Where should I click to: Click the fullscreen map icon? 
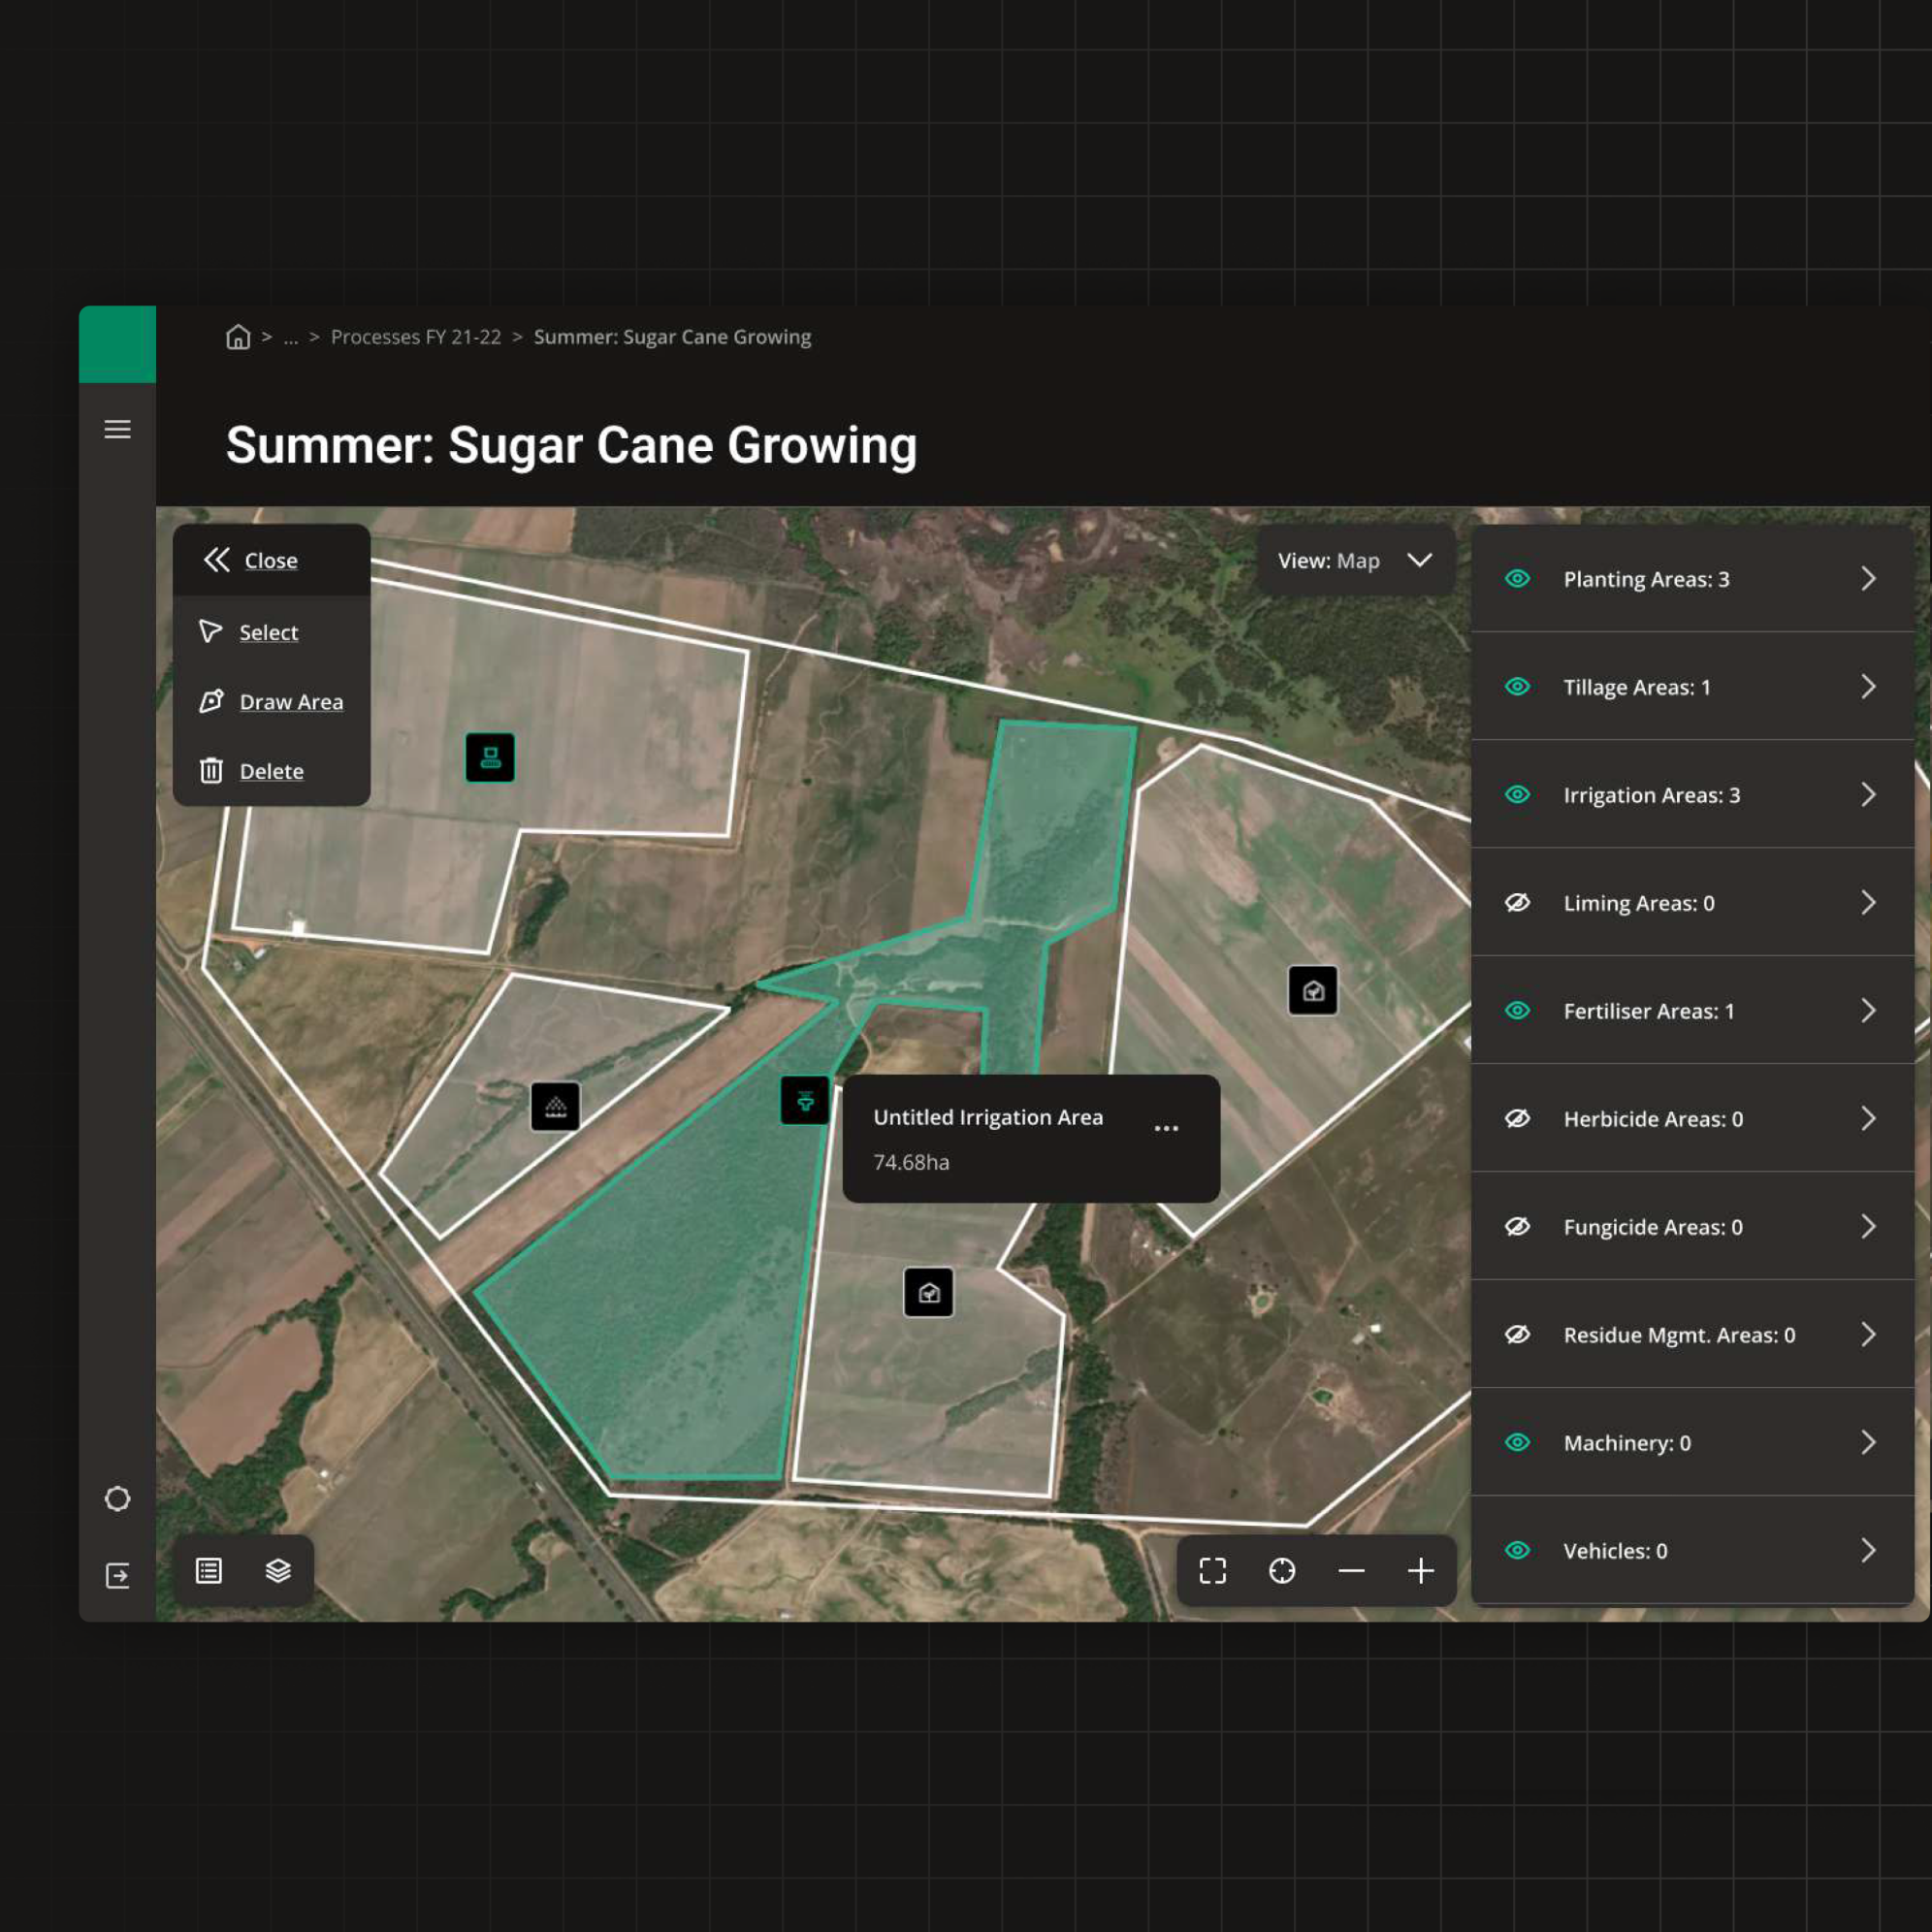(x=1212, y=1570)
